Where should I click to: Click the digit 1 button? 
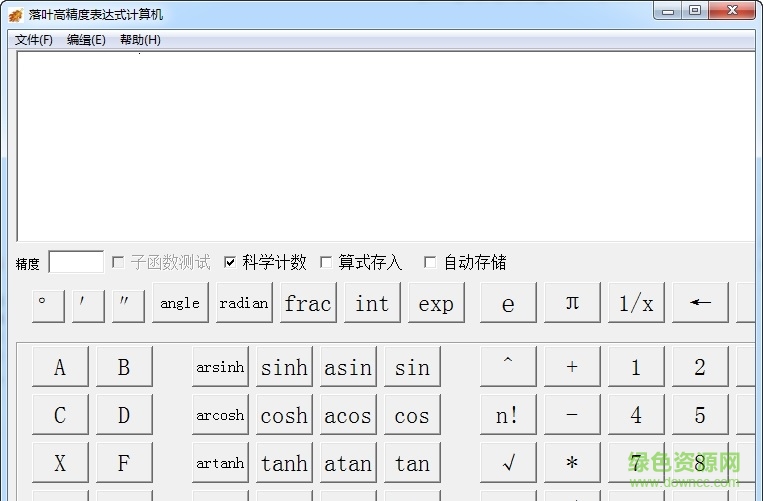[x=636, y=366]
